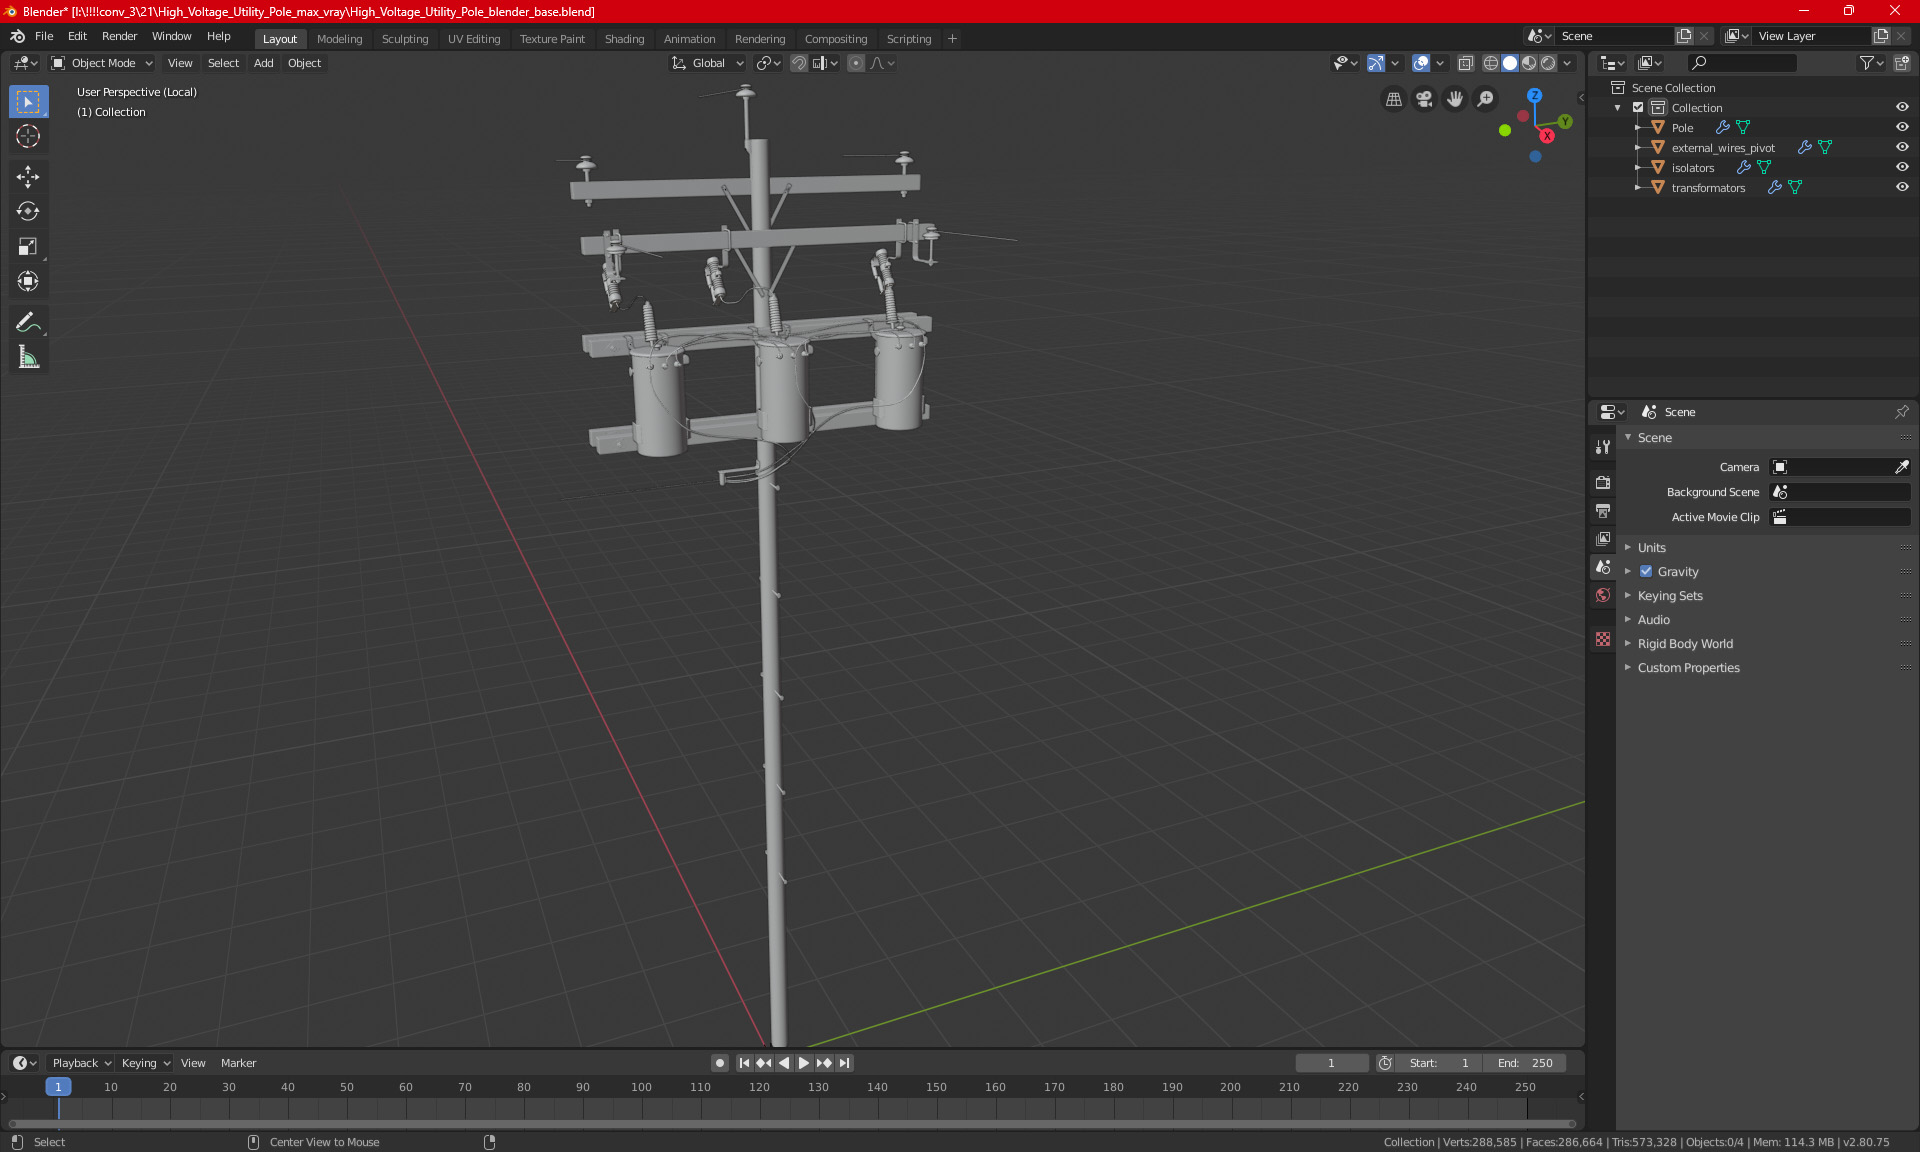Choose the Move tool
This screenshot has width=1920, height=1152.
(x=28, y=177)
